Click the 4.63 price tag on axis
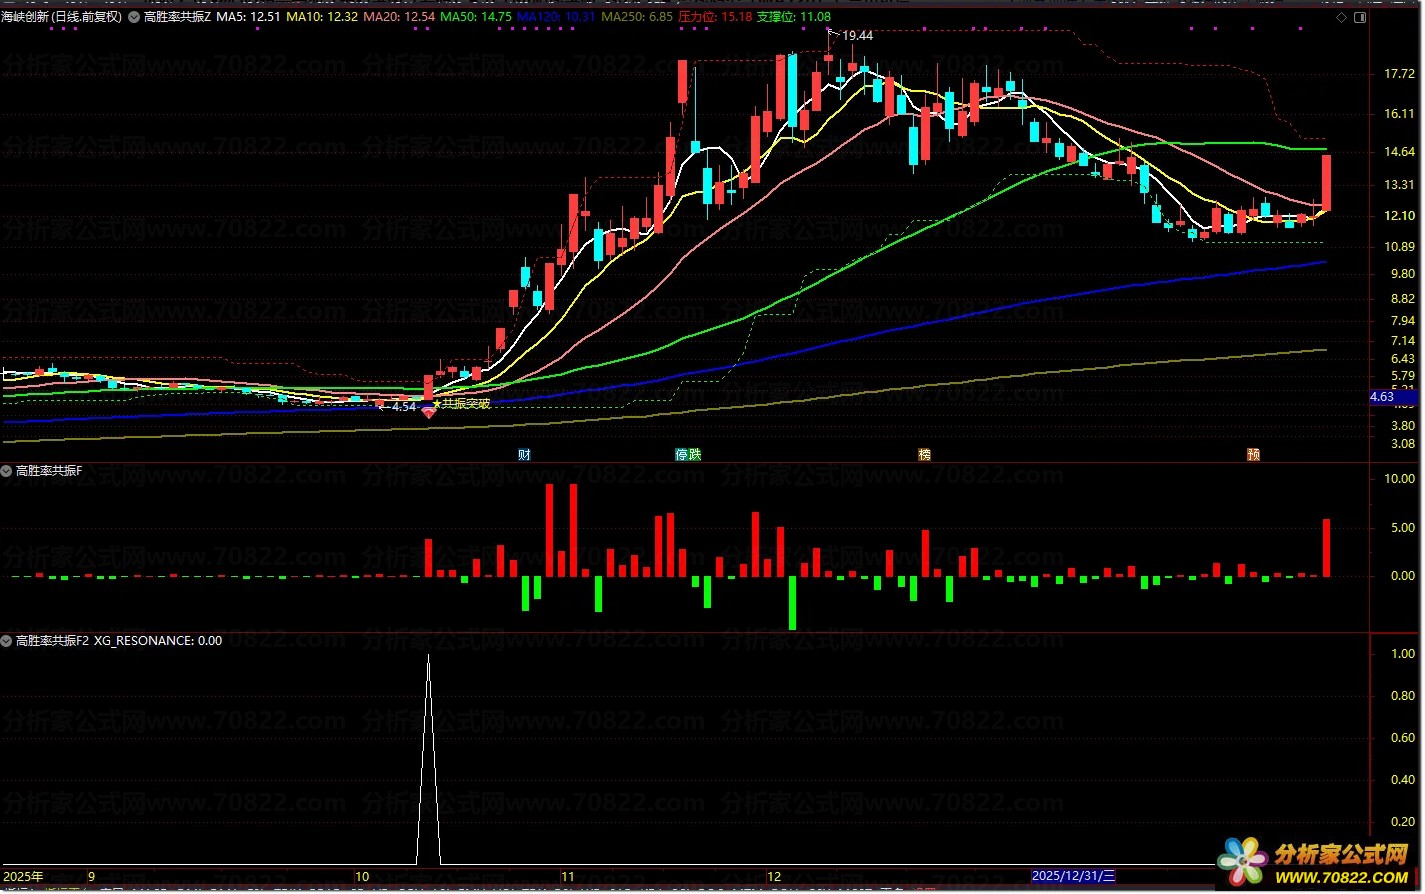The image size is (1425, 894). tap(1382, 397)
